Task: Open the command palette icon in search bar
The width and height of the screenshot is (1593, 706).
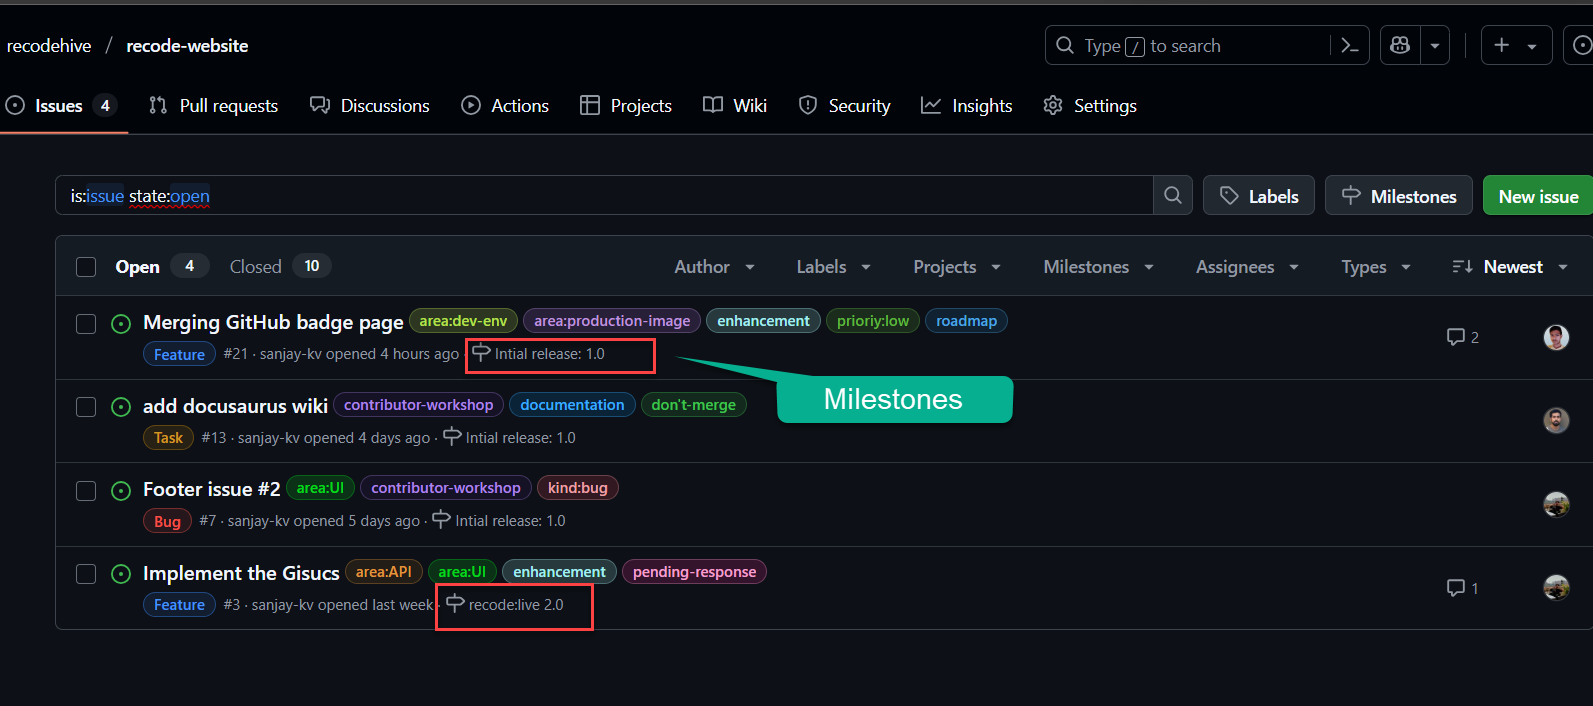Action: [x=1349, y=46]
